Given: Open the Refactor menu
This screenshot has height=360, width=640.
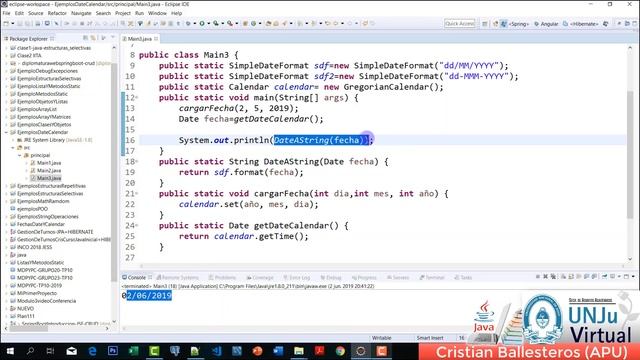Looking at the screenshot, I should [x=57, y=13].
